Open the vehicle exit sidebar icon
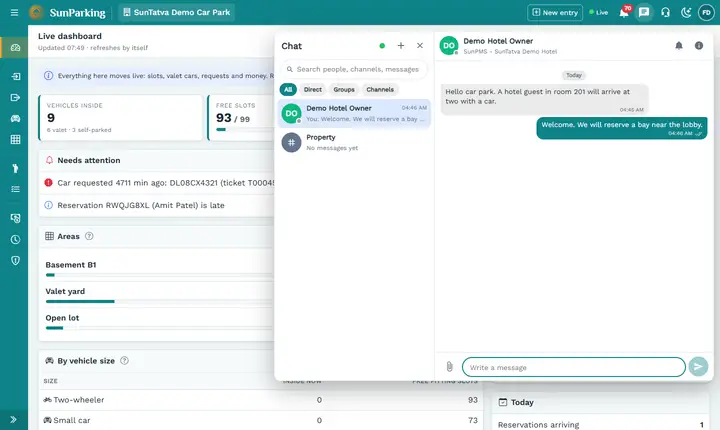This screenshot has width=720, height=430. tap(15, 97)
